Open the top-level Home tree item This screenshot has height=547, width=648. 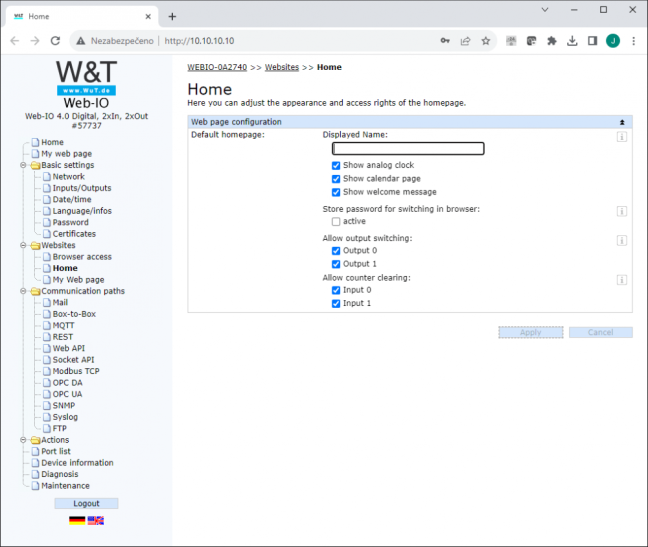52,143
